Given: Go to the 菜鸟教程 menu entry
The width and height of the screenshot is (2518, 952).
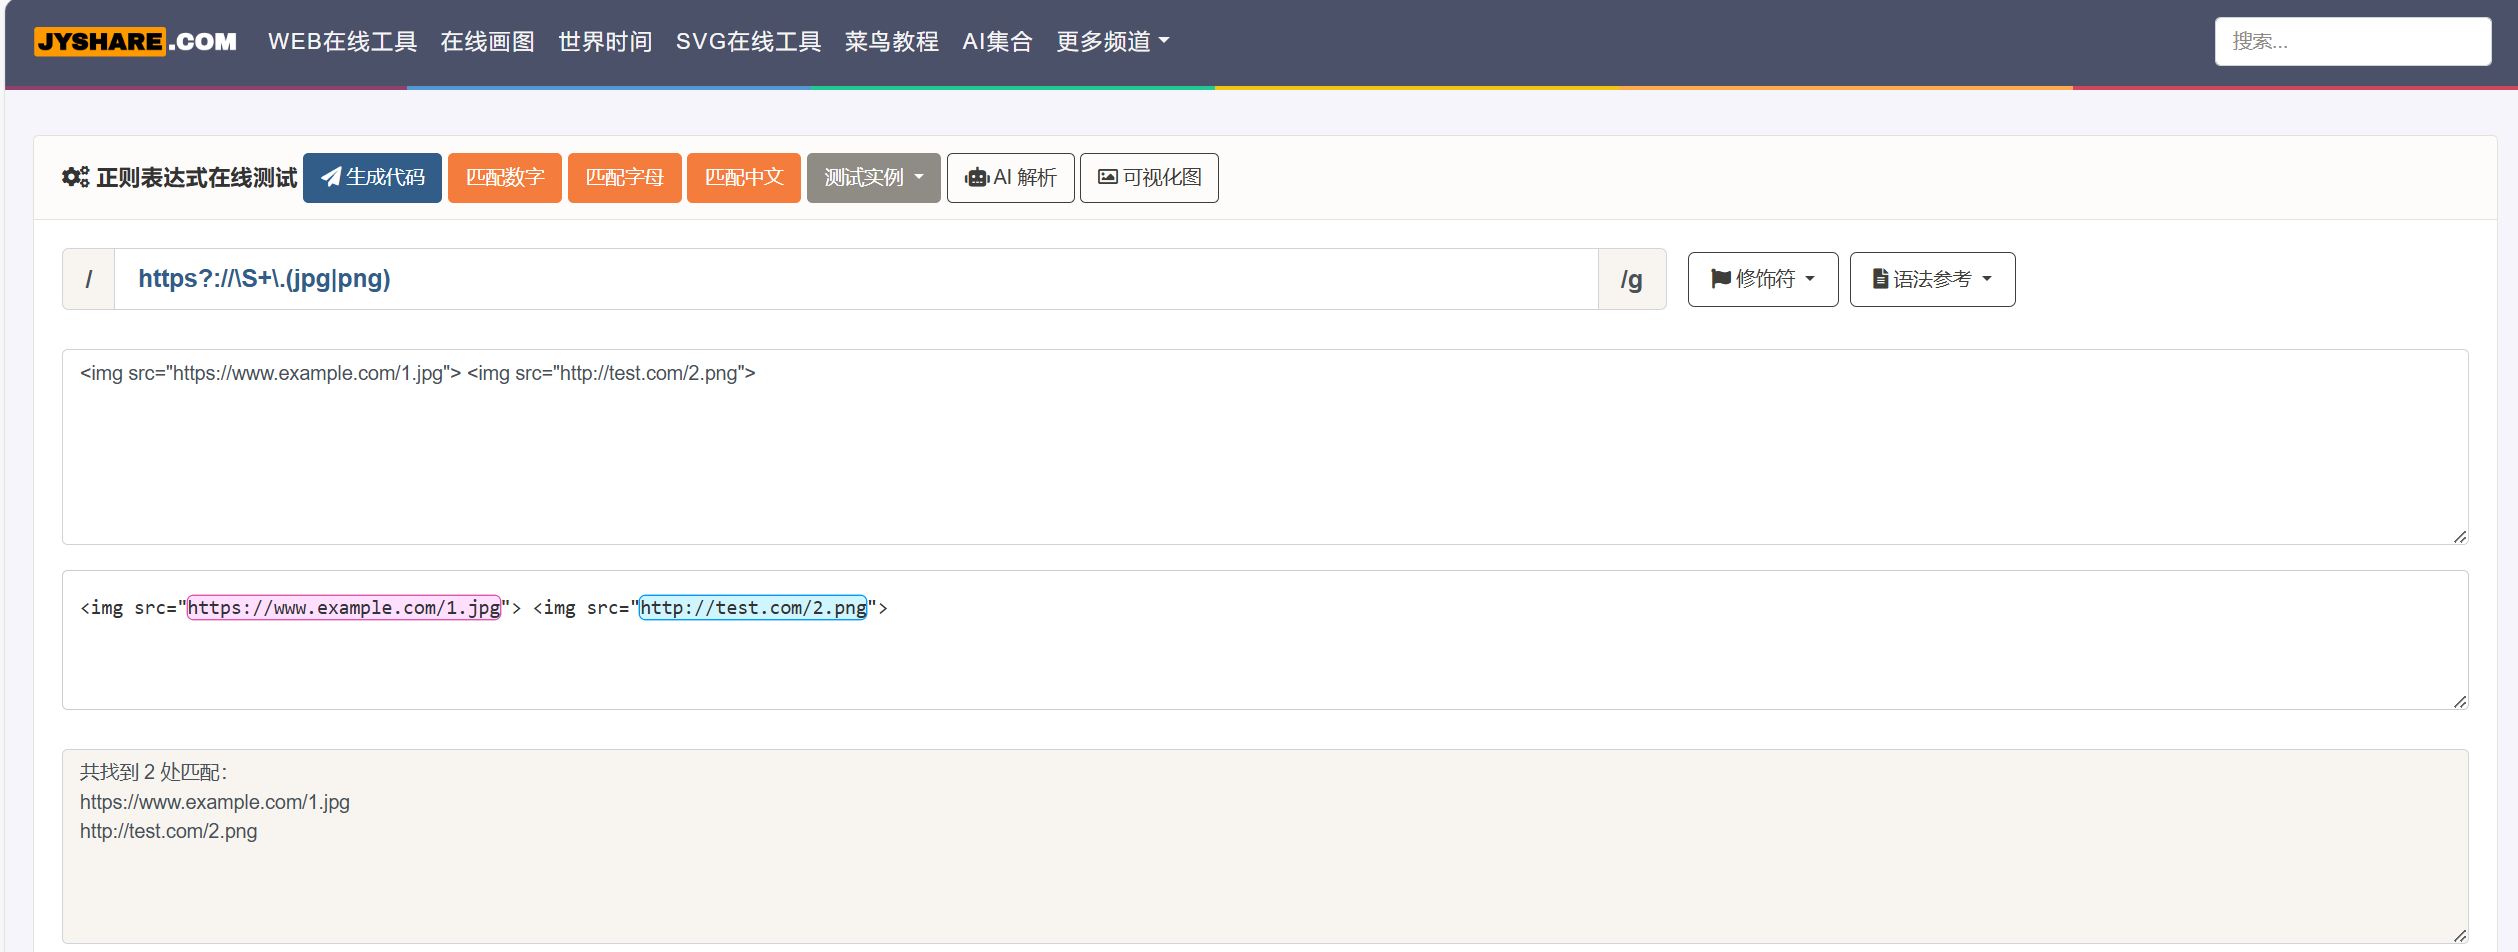Looking at the screenshot, I should click(891, 41).
